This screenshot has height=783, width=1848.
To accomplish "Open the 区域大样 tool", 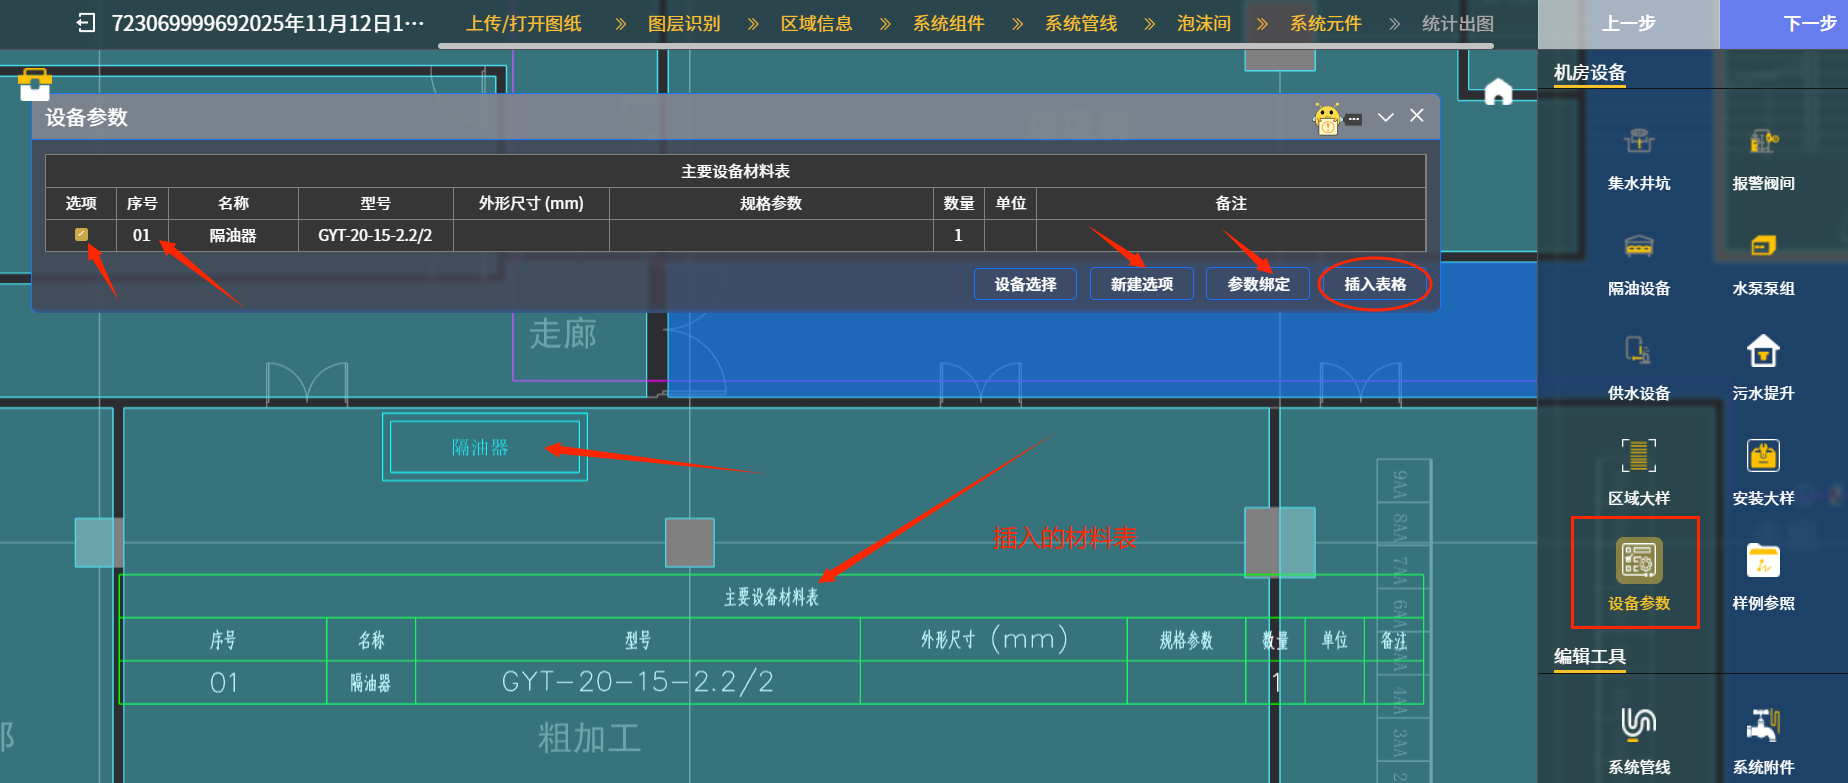I will (x=1638, y=457).
